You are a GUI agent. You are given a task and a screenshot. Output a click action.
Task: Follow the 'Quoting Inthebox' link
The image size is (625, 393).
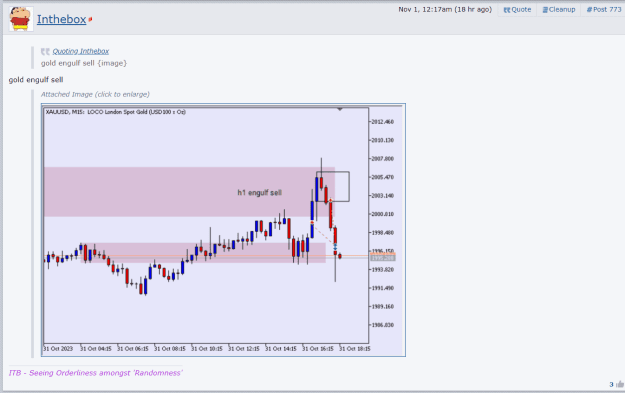81,51
